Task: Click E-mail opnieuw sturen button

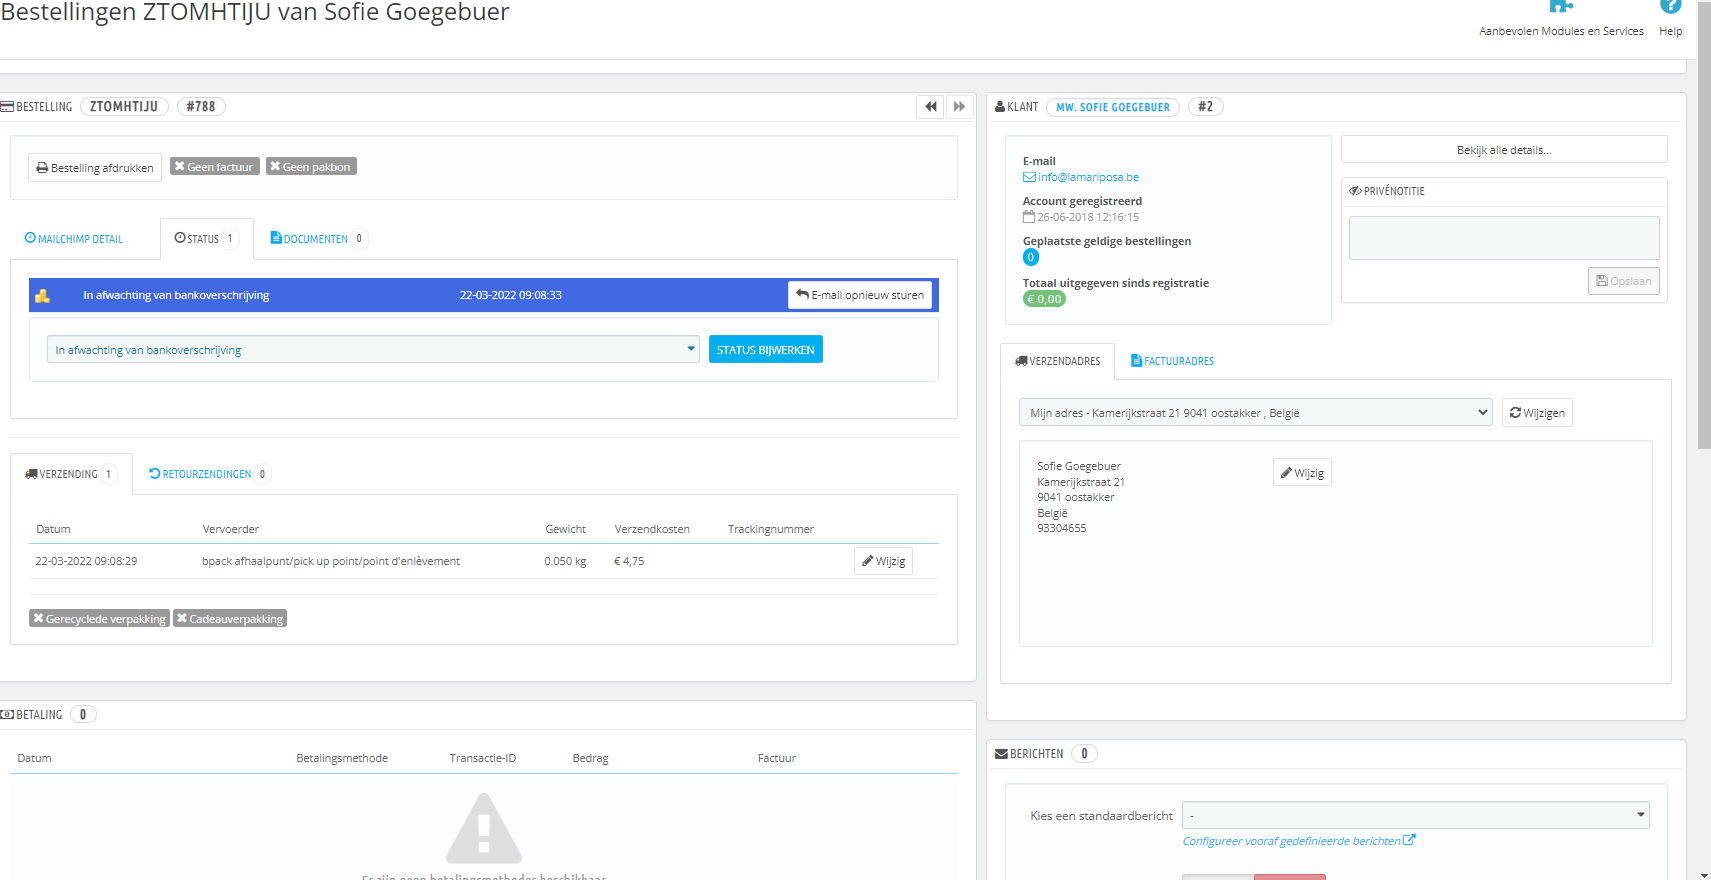Action: click(x=860, y=295)
